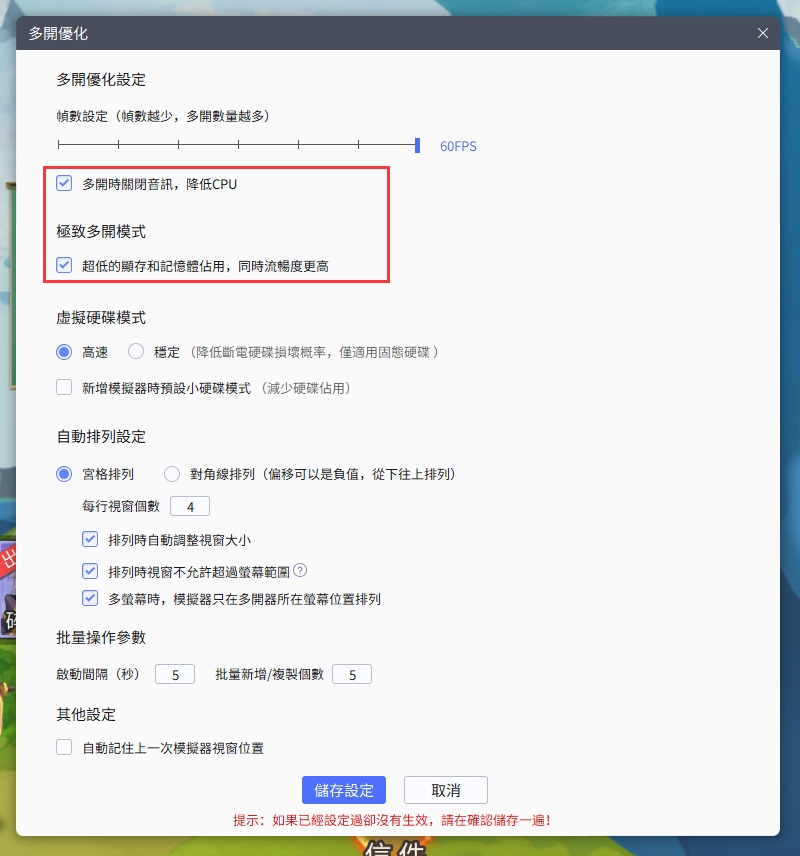
Task: Toggle 多螢幕時模擬器只在多開器所在螢幕位置排列 checkbox
Action: pos(90,598)
